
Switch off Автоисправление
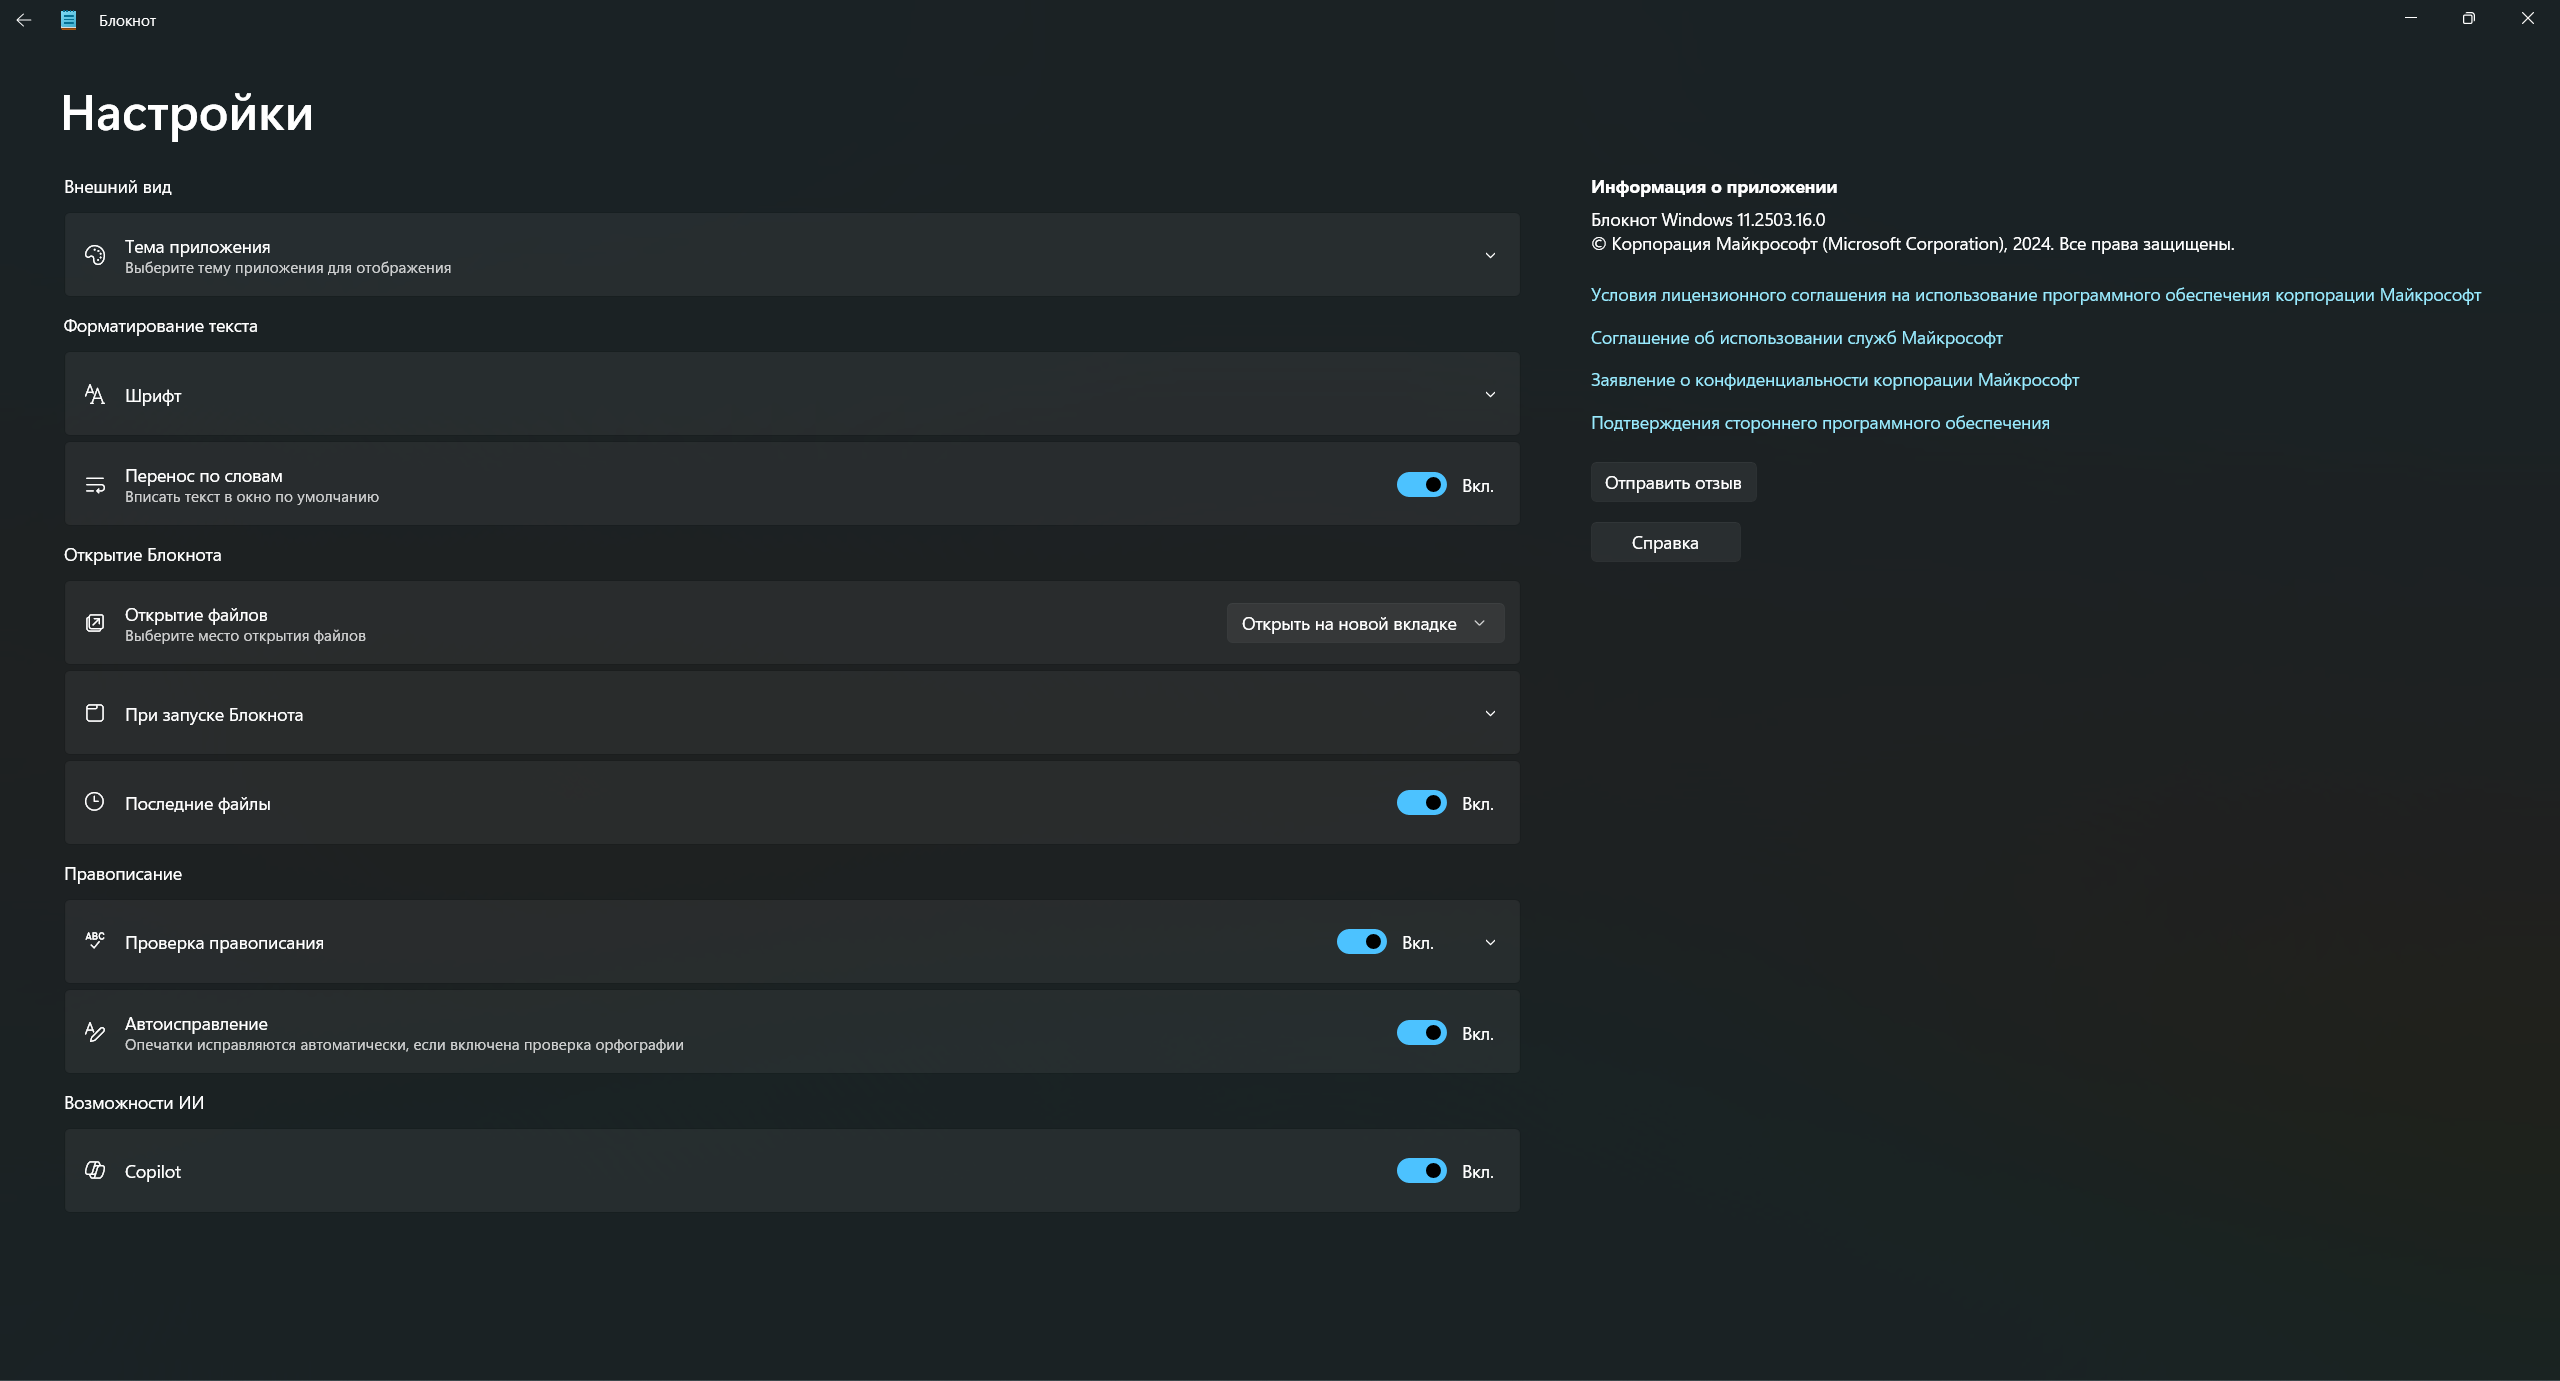(1421, 1033)
